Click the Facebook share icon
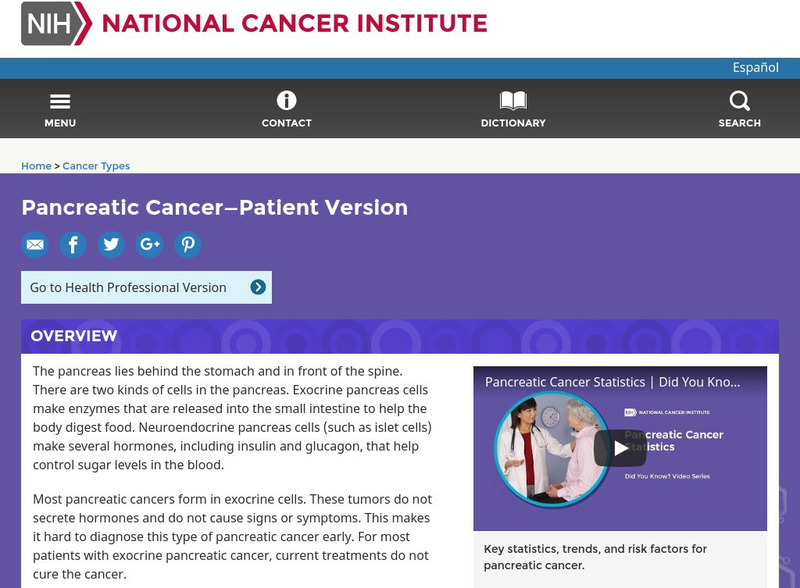Image resolution: width=800 pixels, height=588 pixels. (x=74, y=243)
